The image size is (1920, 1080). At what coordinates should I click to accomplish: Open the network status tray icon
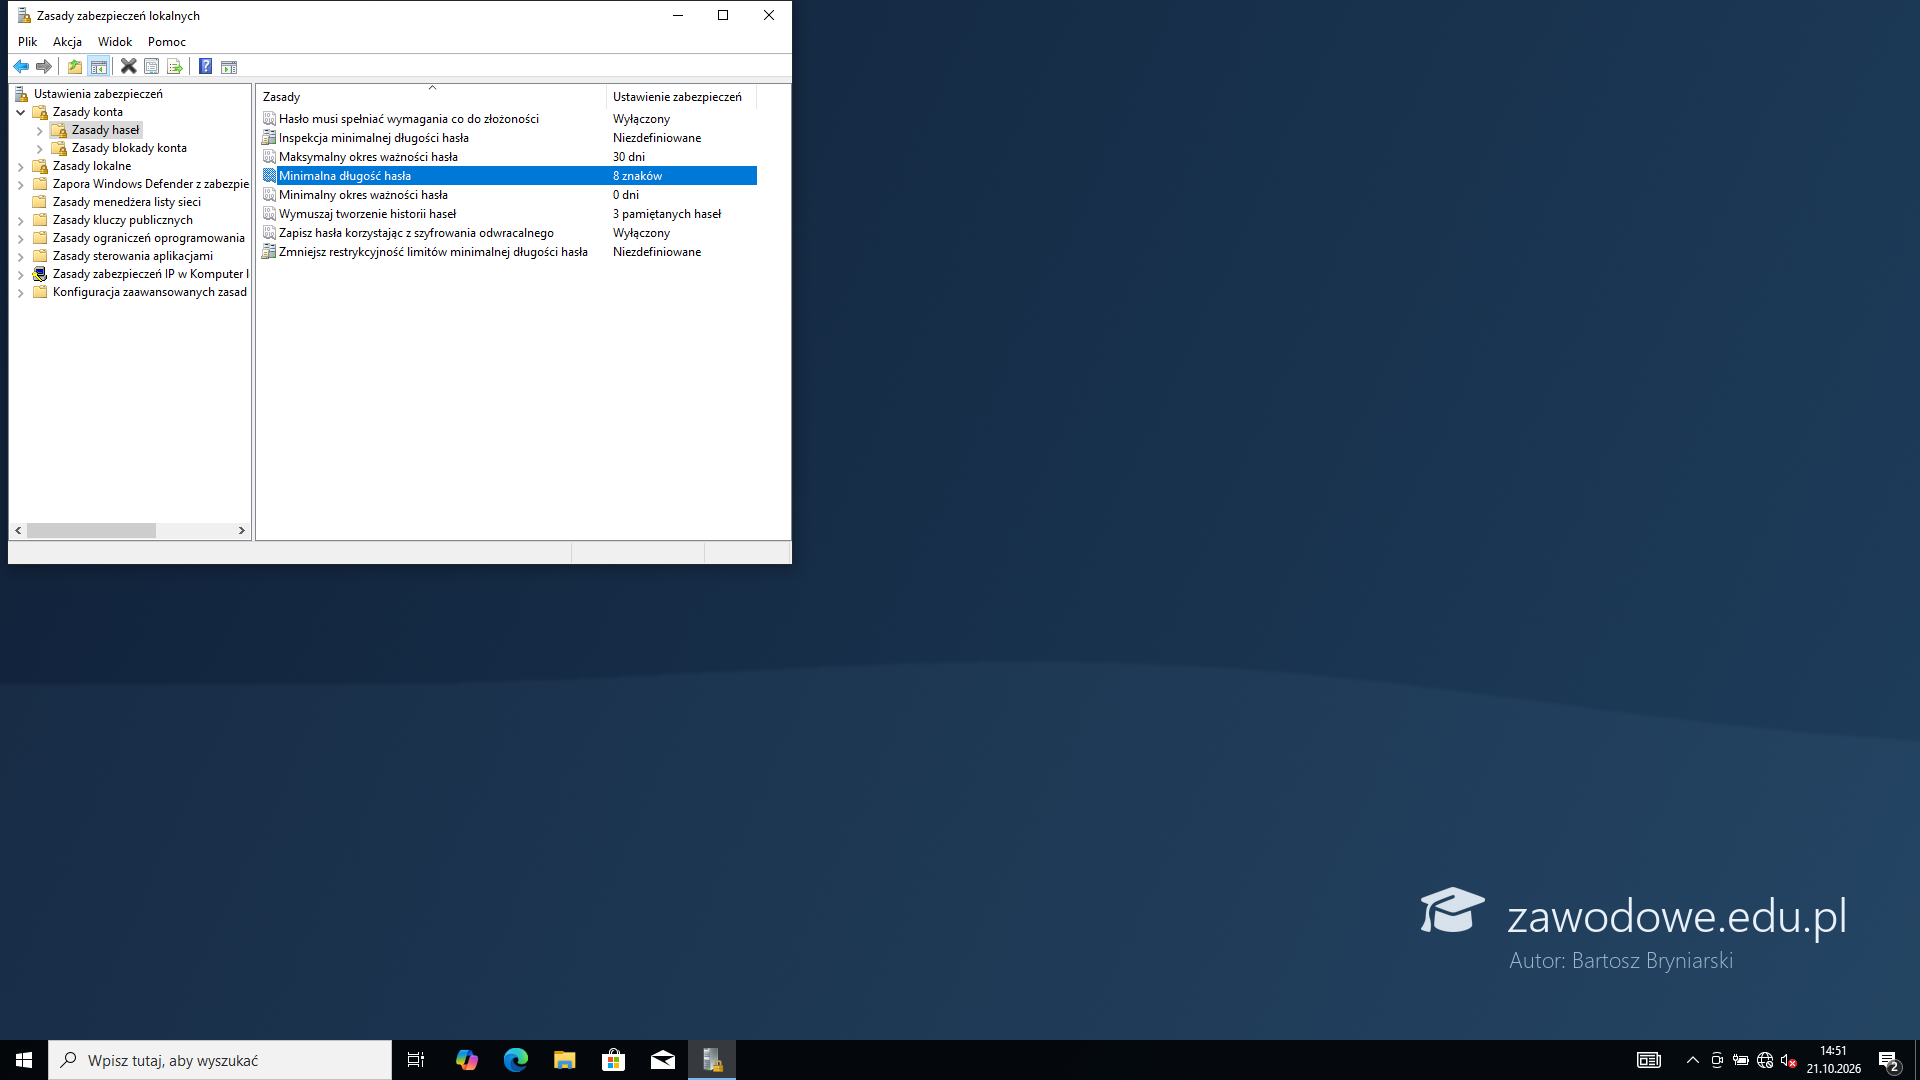pos(1765,1060)
